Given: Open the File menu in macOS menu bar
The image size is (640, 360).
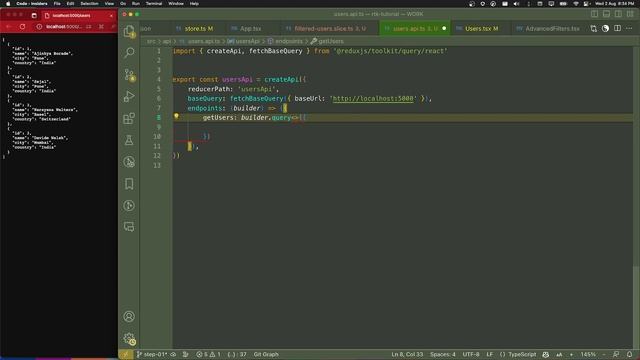Looking at the screenshot, I should point(57,3).
